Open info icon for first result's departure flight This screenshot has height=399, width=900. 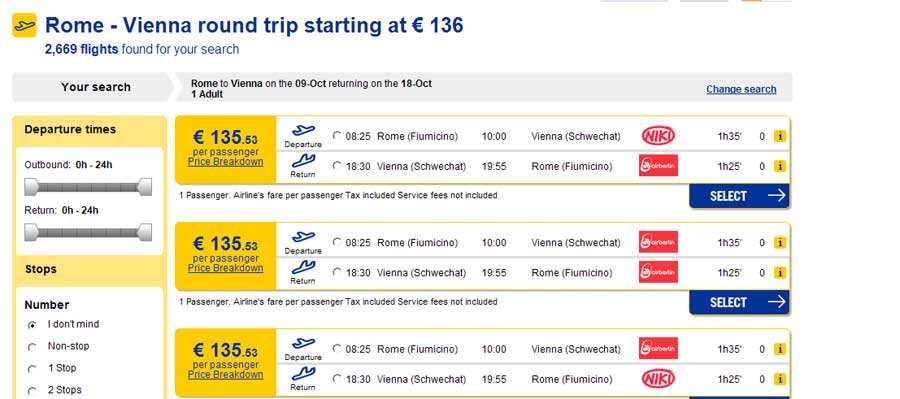click(x=779, y=137)
